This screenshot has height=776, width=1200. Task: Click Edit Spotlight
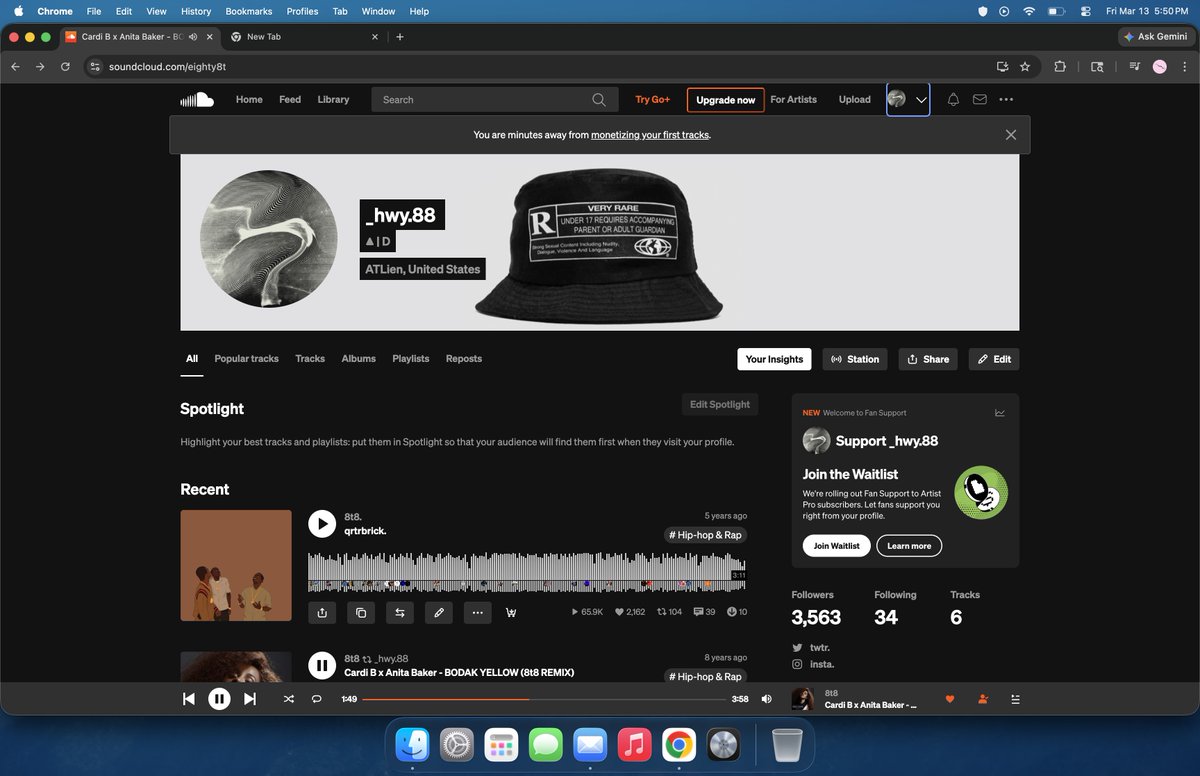pyautogui.click(x=719, y=405)
